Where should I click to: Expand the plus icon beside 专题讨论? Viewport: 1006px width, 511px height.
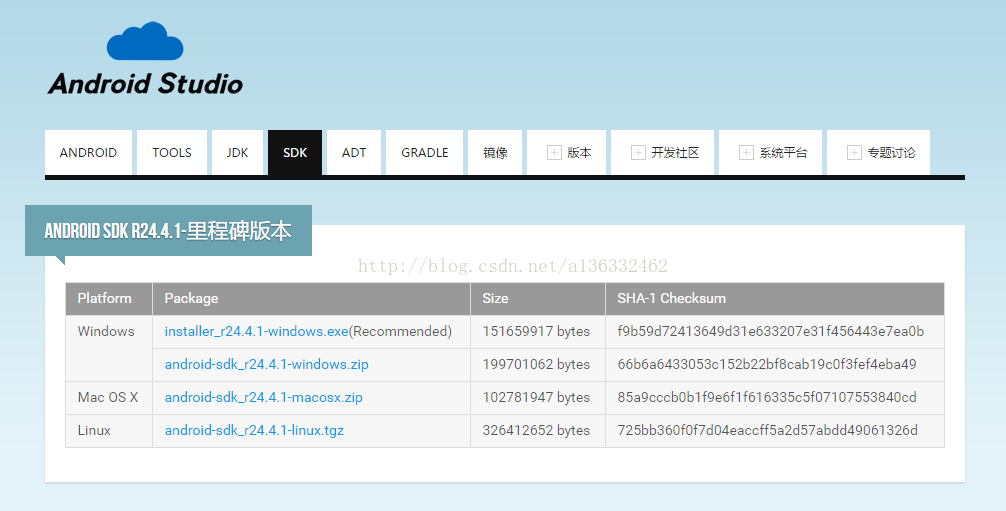[x=854, y=152]
